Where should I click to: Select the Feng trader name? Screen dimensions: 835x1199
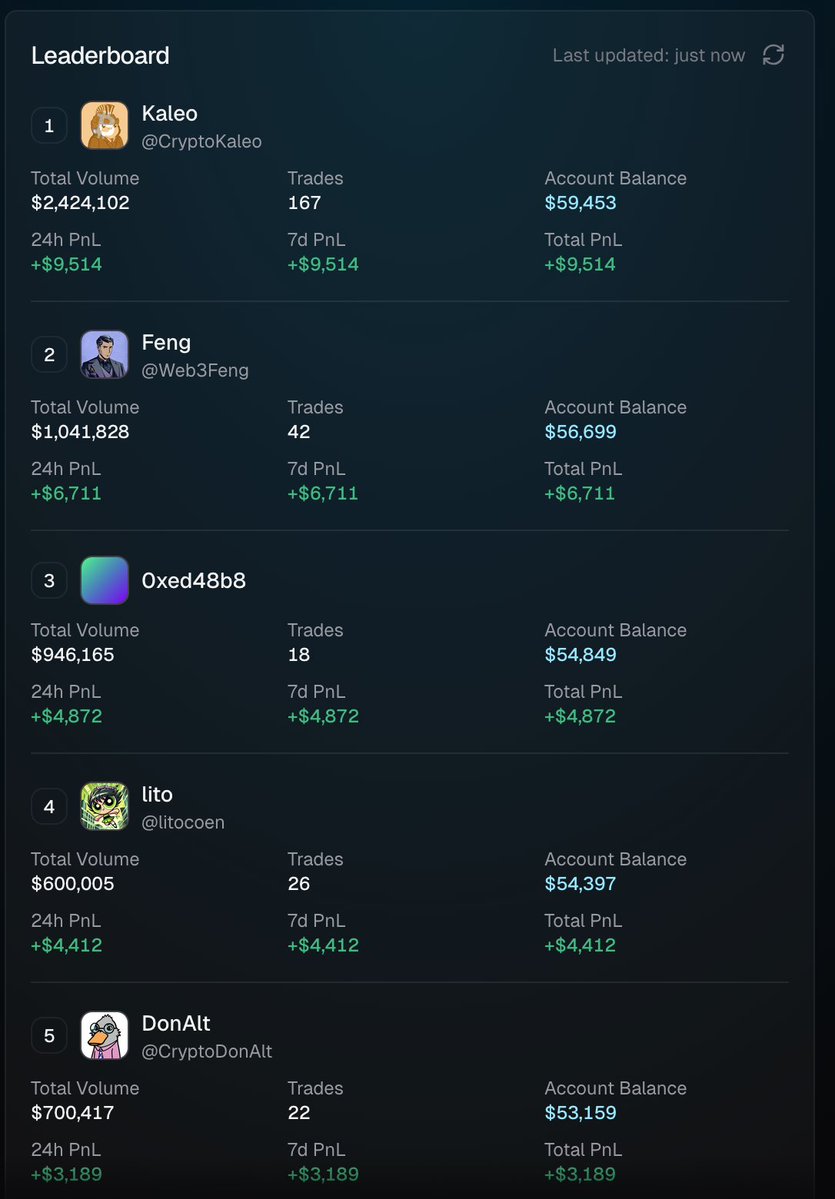pyautogui.click(x=166, y=343)
